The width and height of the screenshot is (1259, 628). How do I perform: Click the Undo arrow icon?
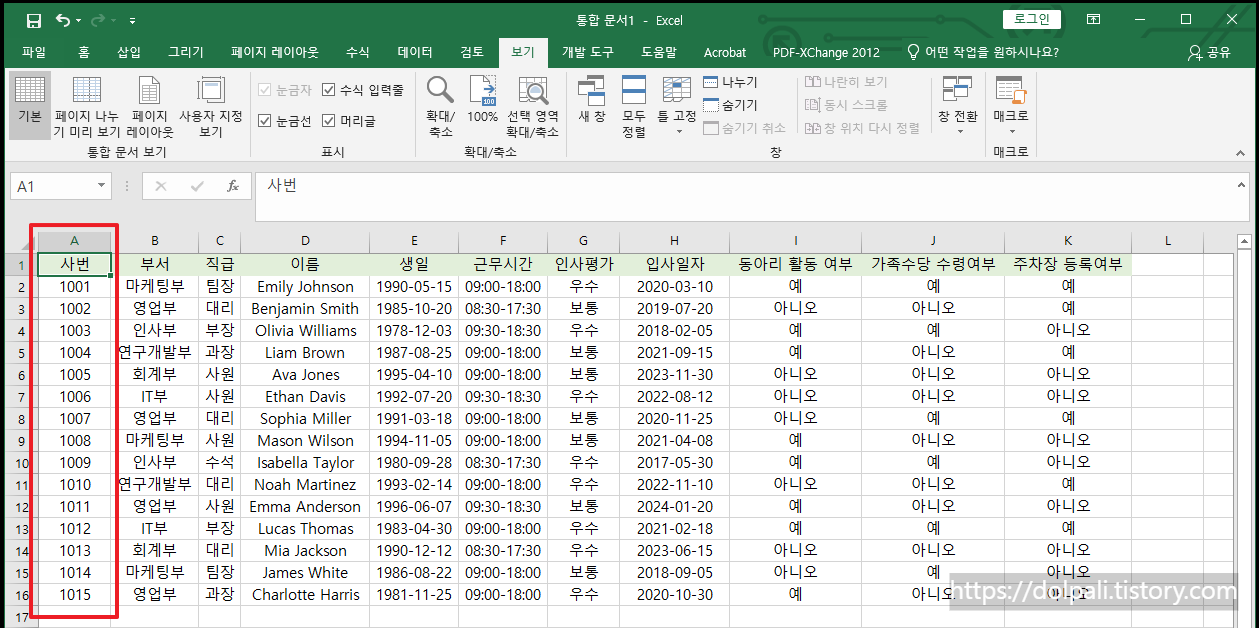[63, 20]
